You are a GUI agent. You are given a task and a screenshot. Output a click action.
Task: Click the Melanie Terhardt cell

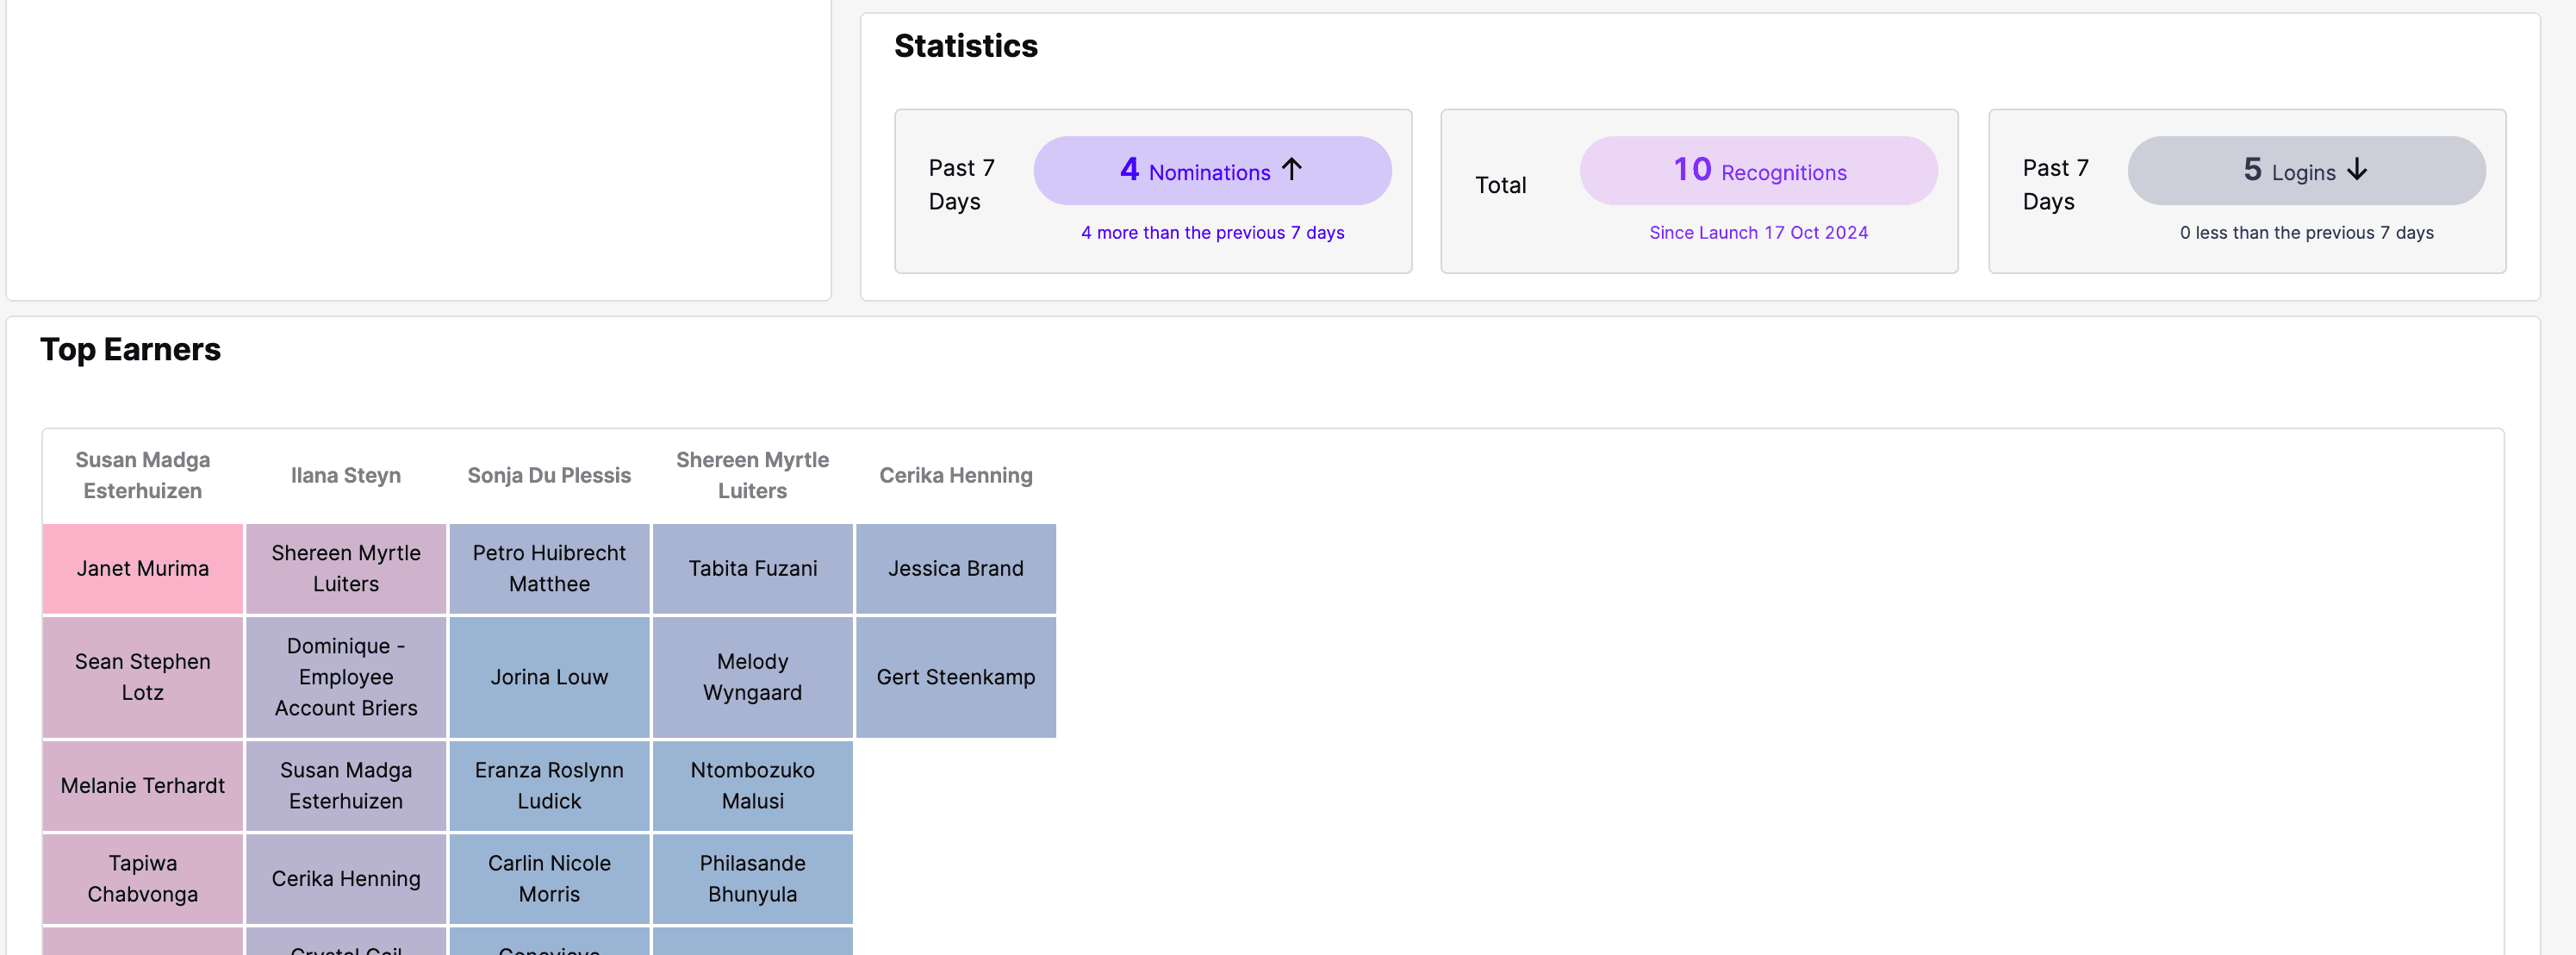(143, 786)
